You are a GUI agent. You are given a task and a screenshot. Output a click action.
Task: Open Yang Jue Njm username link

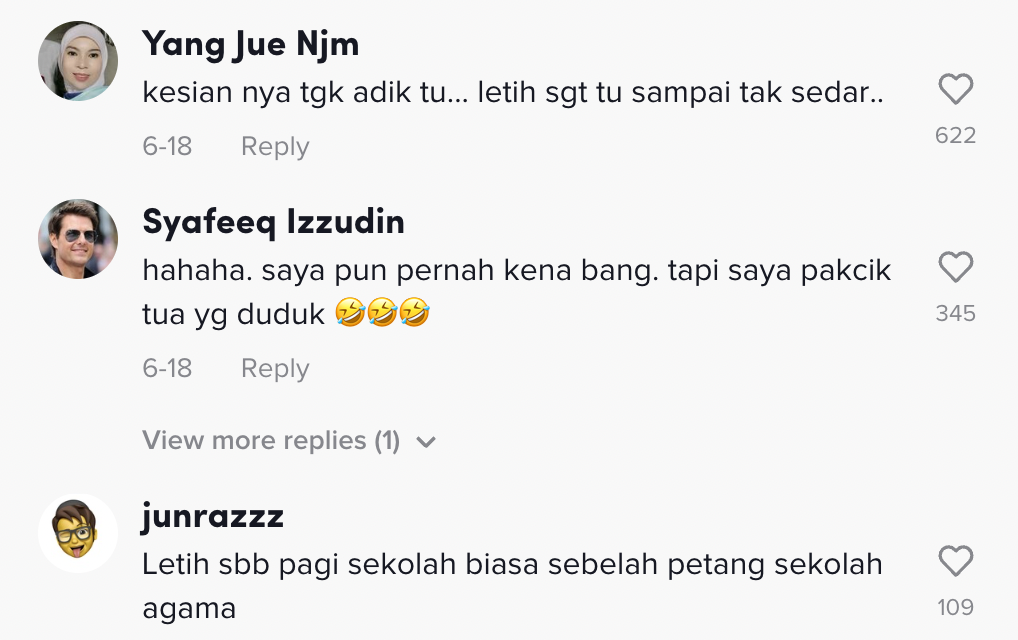[250, 44]
